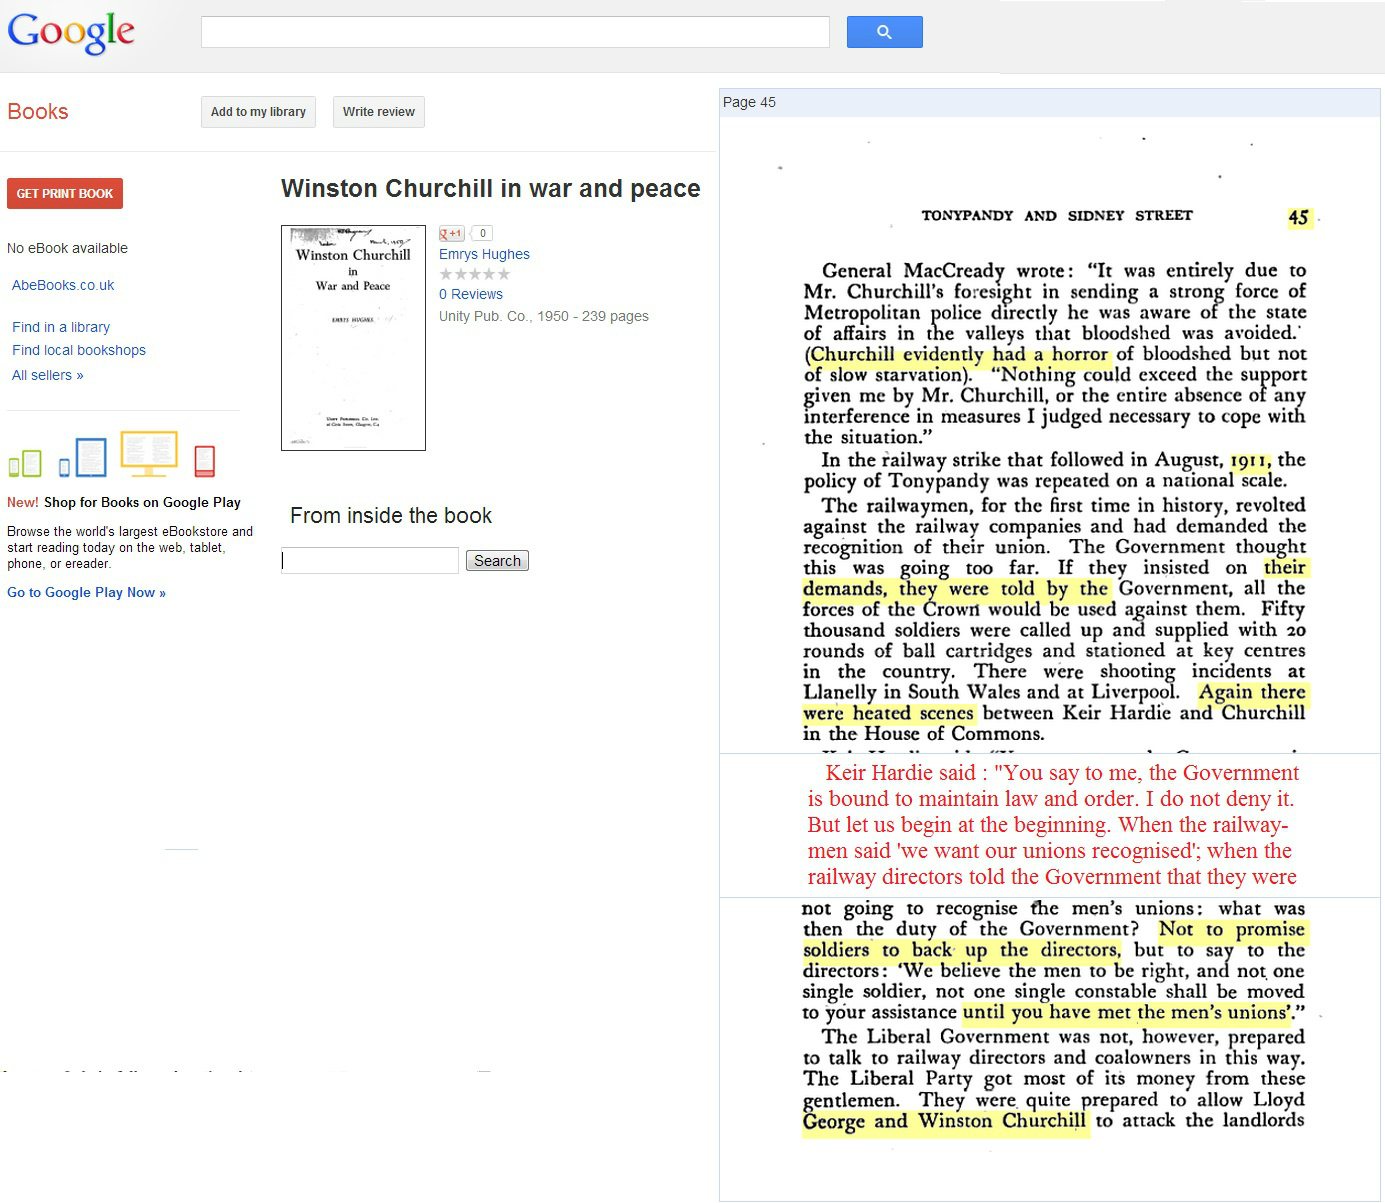This screenshot has width=1385, height=1203.
Task: Click the Google logo
Action: [x=71, y=32]
